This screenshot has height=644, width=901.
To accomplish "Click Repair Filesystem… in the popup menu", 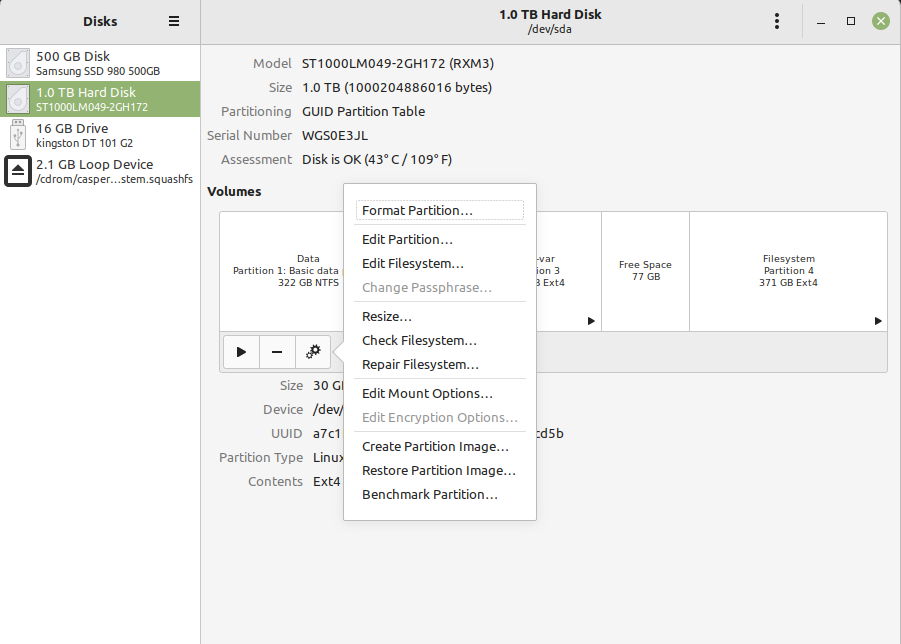I will 420,365.
